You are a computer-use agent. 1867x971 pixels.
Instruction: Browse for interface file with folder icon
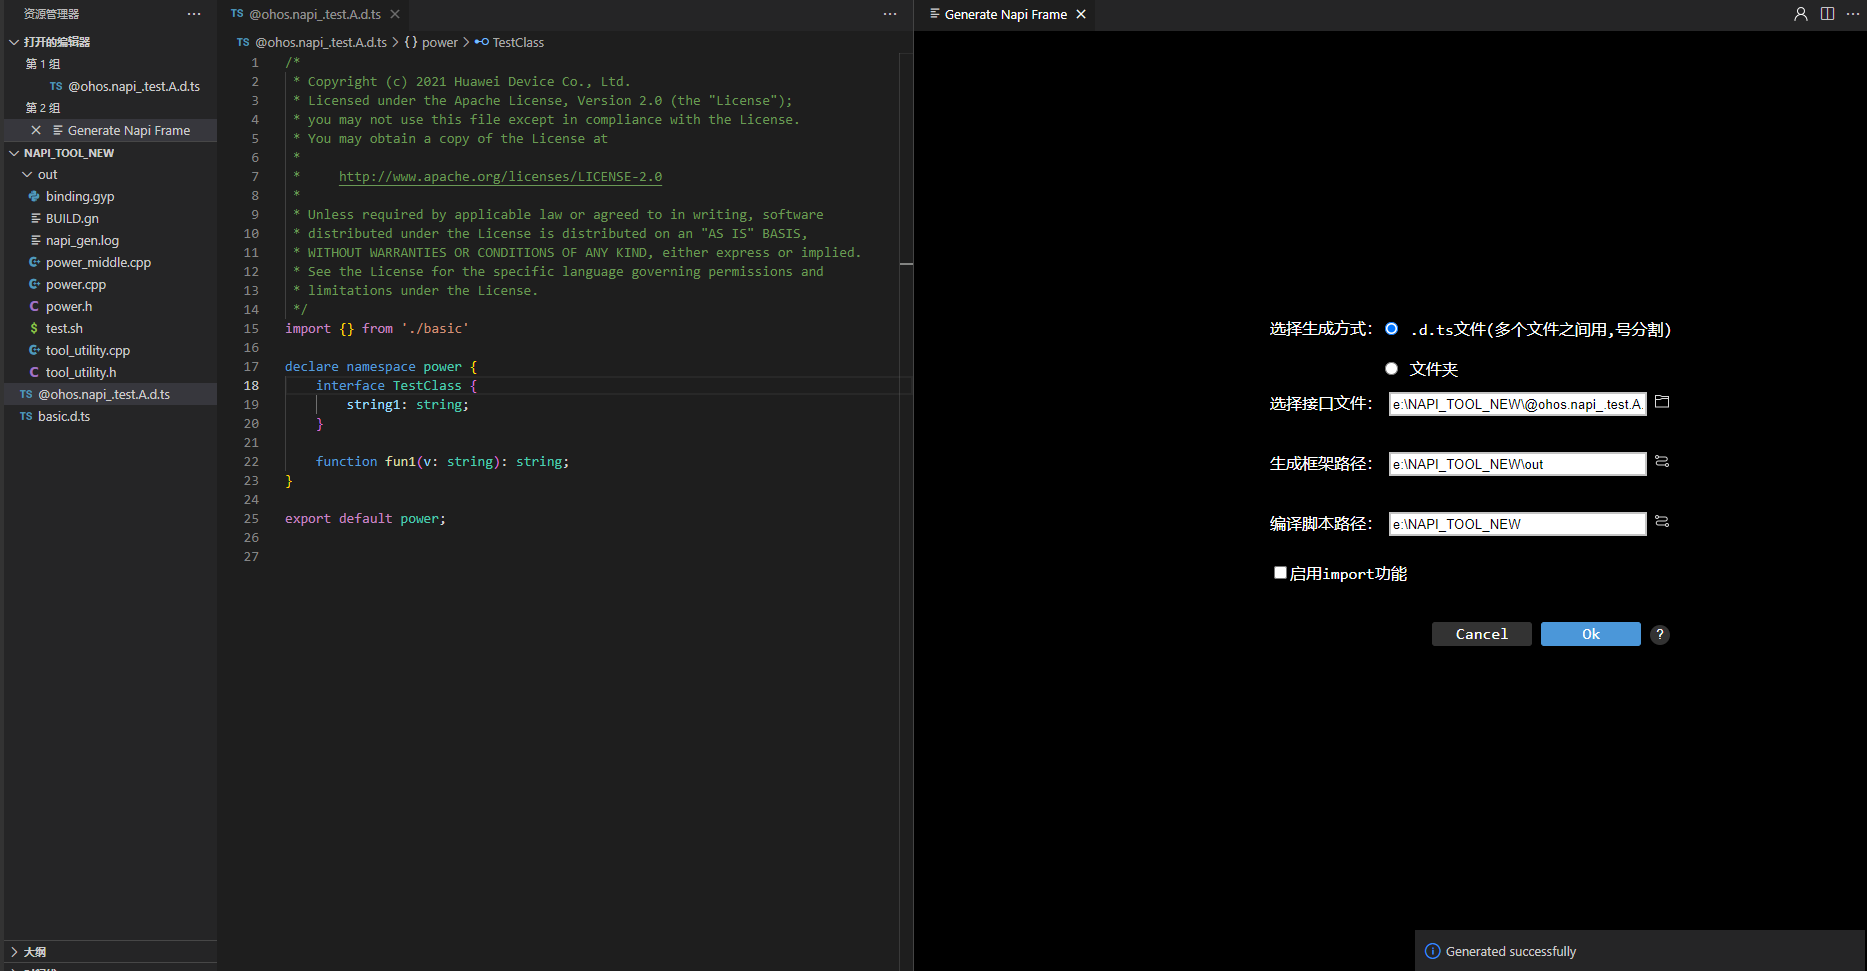coord(1662,402)
